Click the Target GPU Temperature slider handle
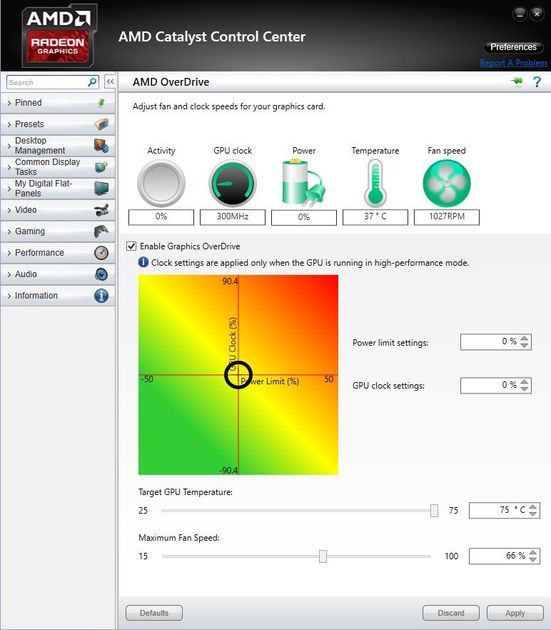 point(434,511)
